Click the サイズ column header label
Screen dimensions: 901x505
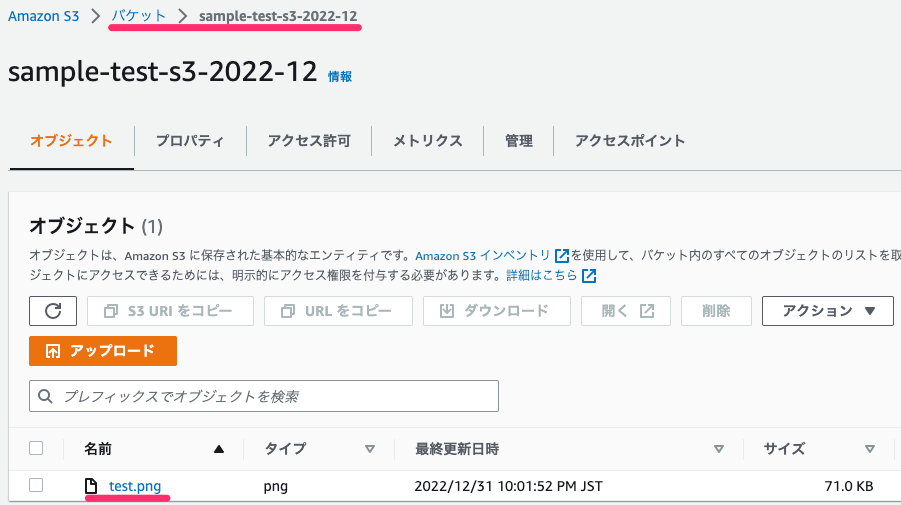(x=784, y=449)
